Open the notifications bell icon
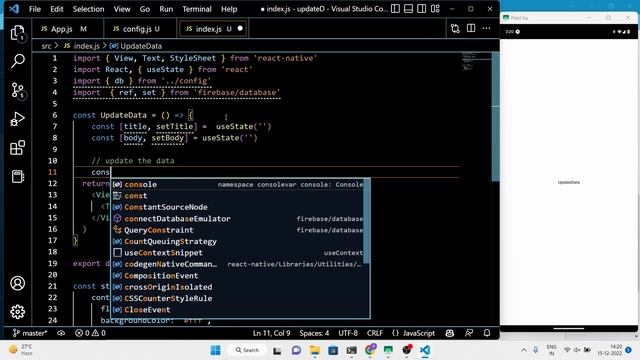 [x=487, y=333]
